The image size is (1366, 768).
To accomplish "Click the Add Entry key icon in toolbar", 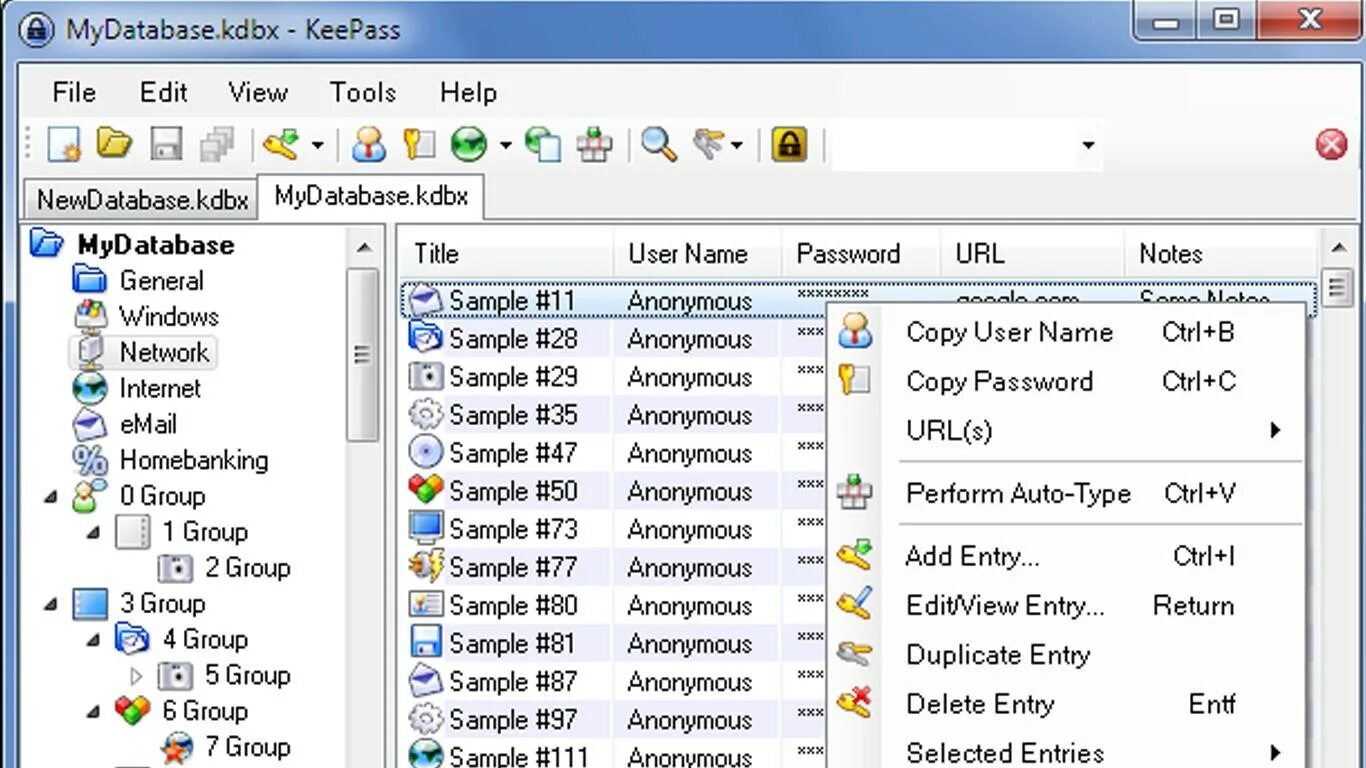I will point(281,145).
